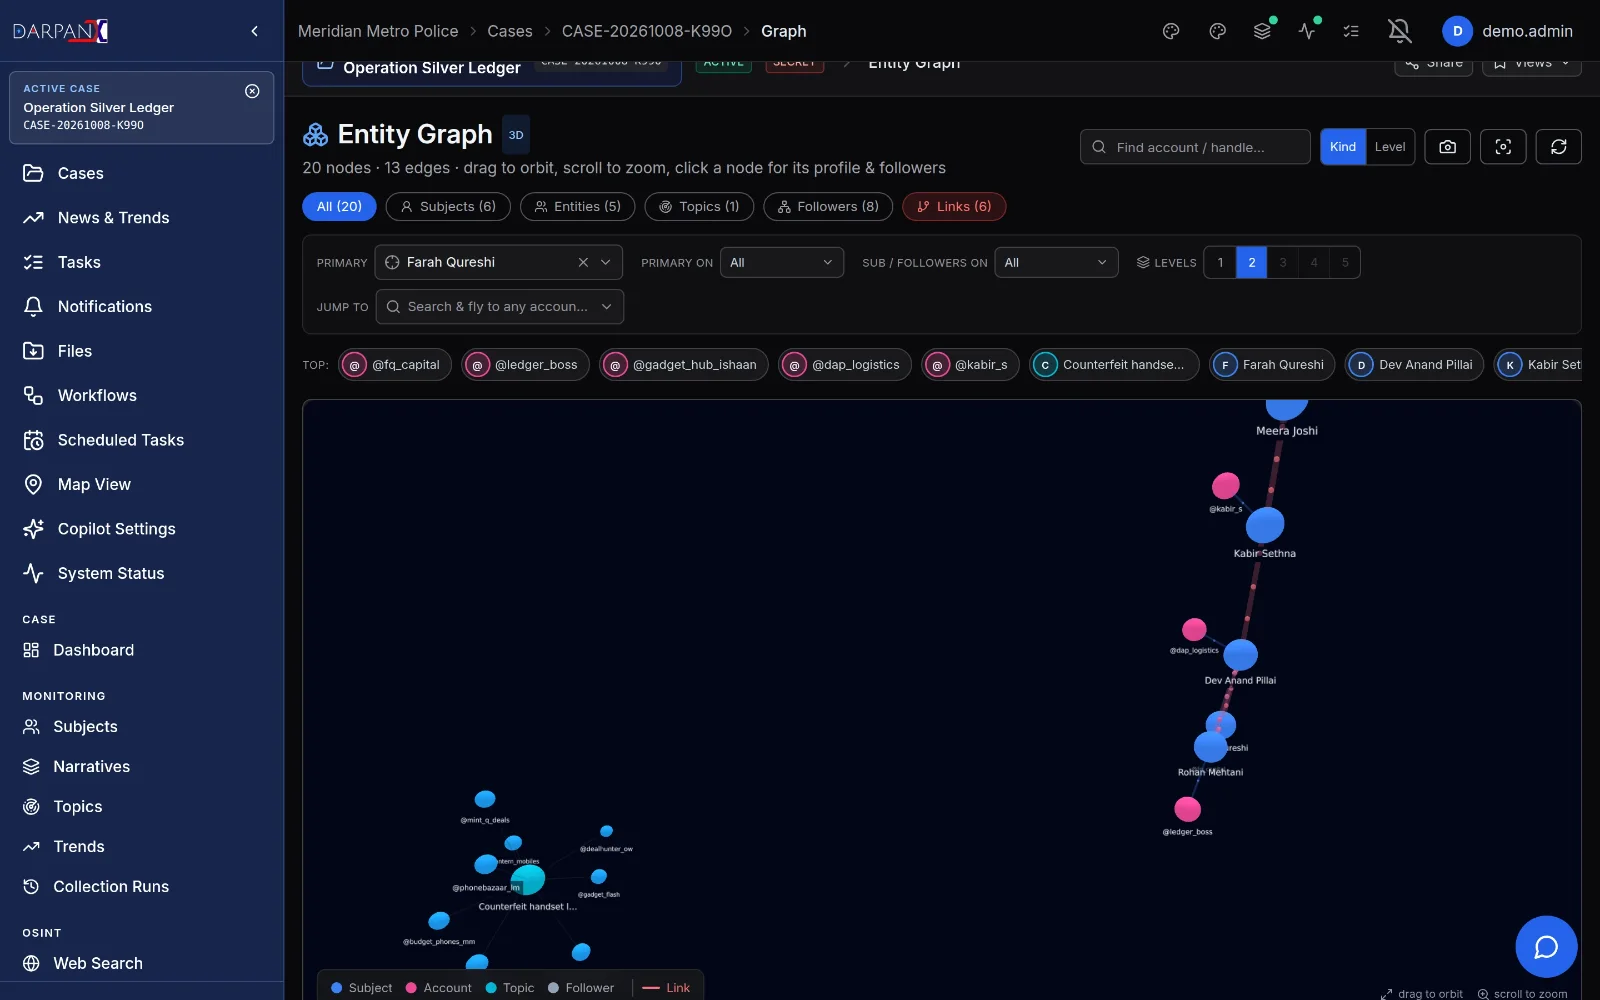This screenshot has width=1600, height=1000.
Task: Switch node coloring to Level
Action: click(x=1390, y=147)
